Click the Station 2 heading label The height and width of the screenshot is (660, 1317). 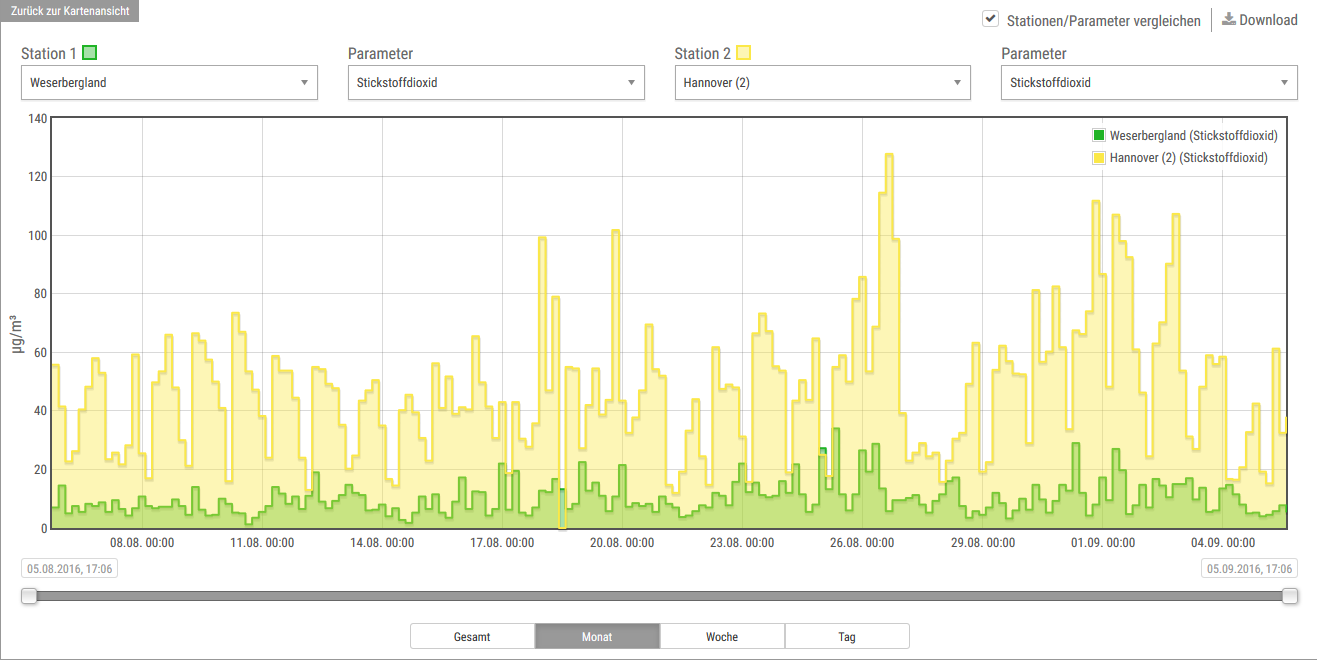tap(703, 53)
